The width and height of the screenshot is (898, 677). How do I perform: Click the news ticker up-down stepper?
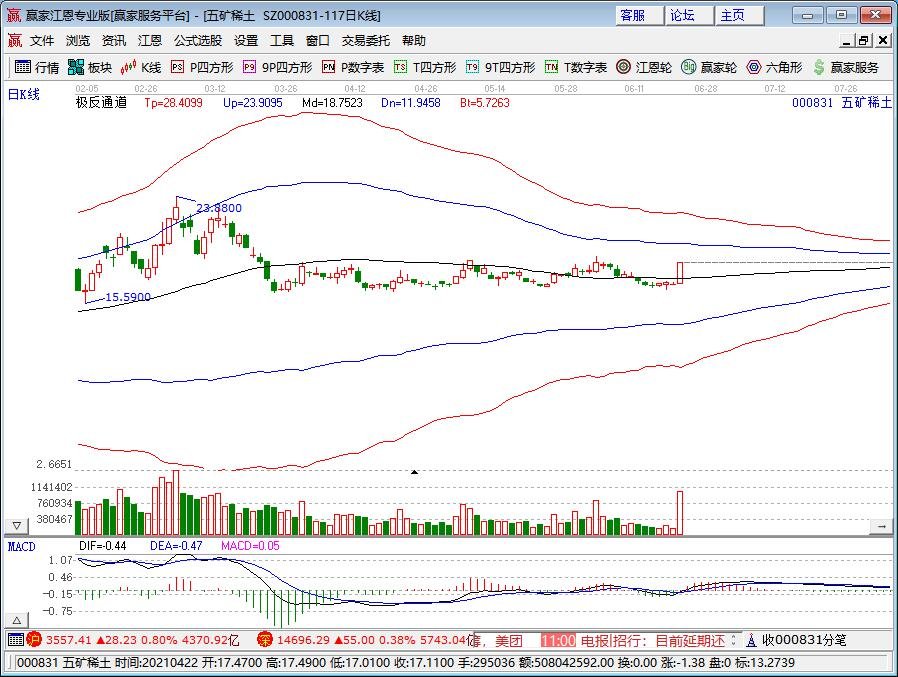[733, 640]
